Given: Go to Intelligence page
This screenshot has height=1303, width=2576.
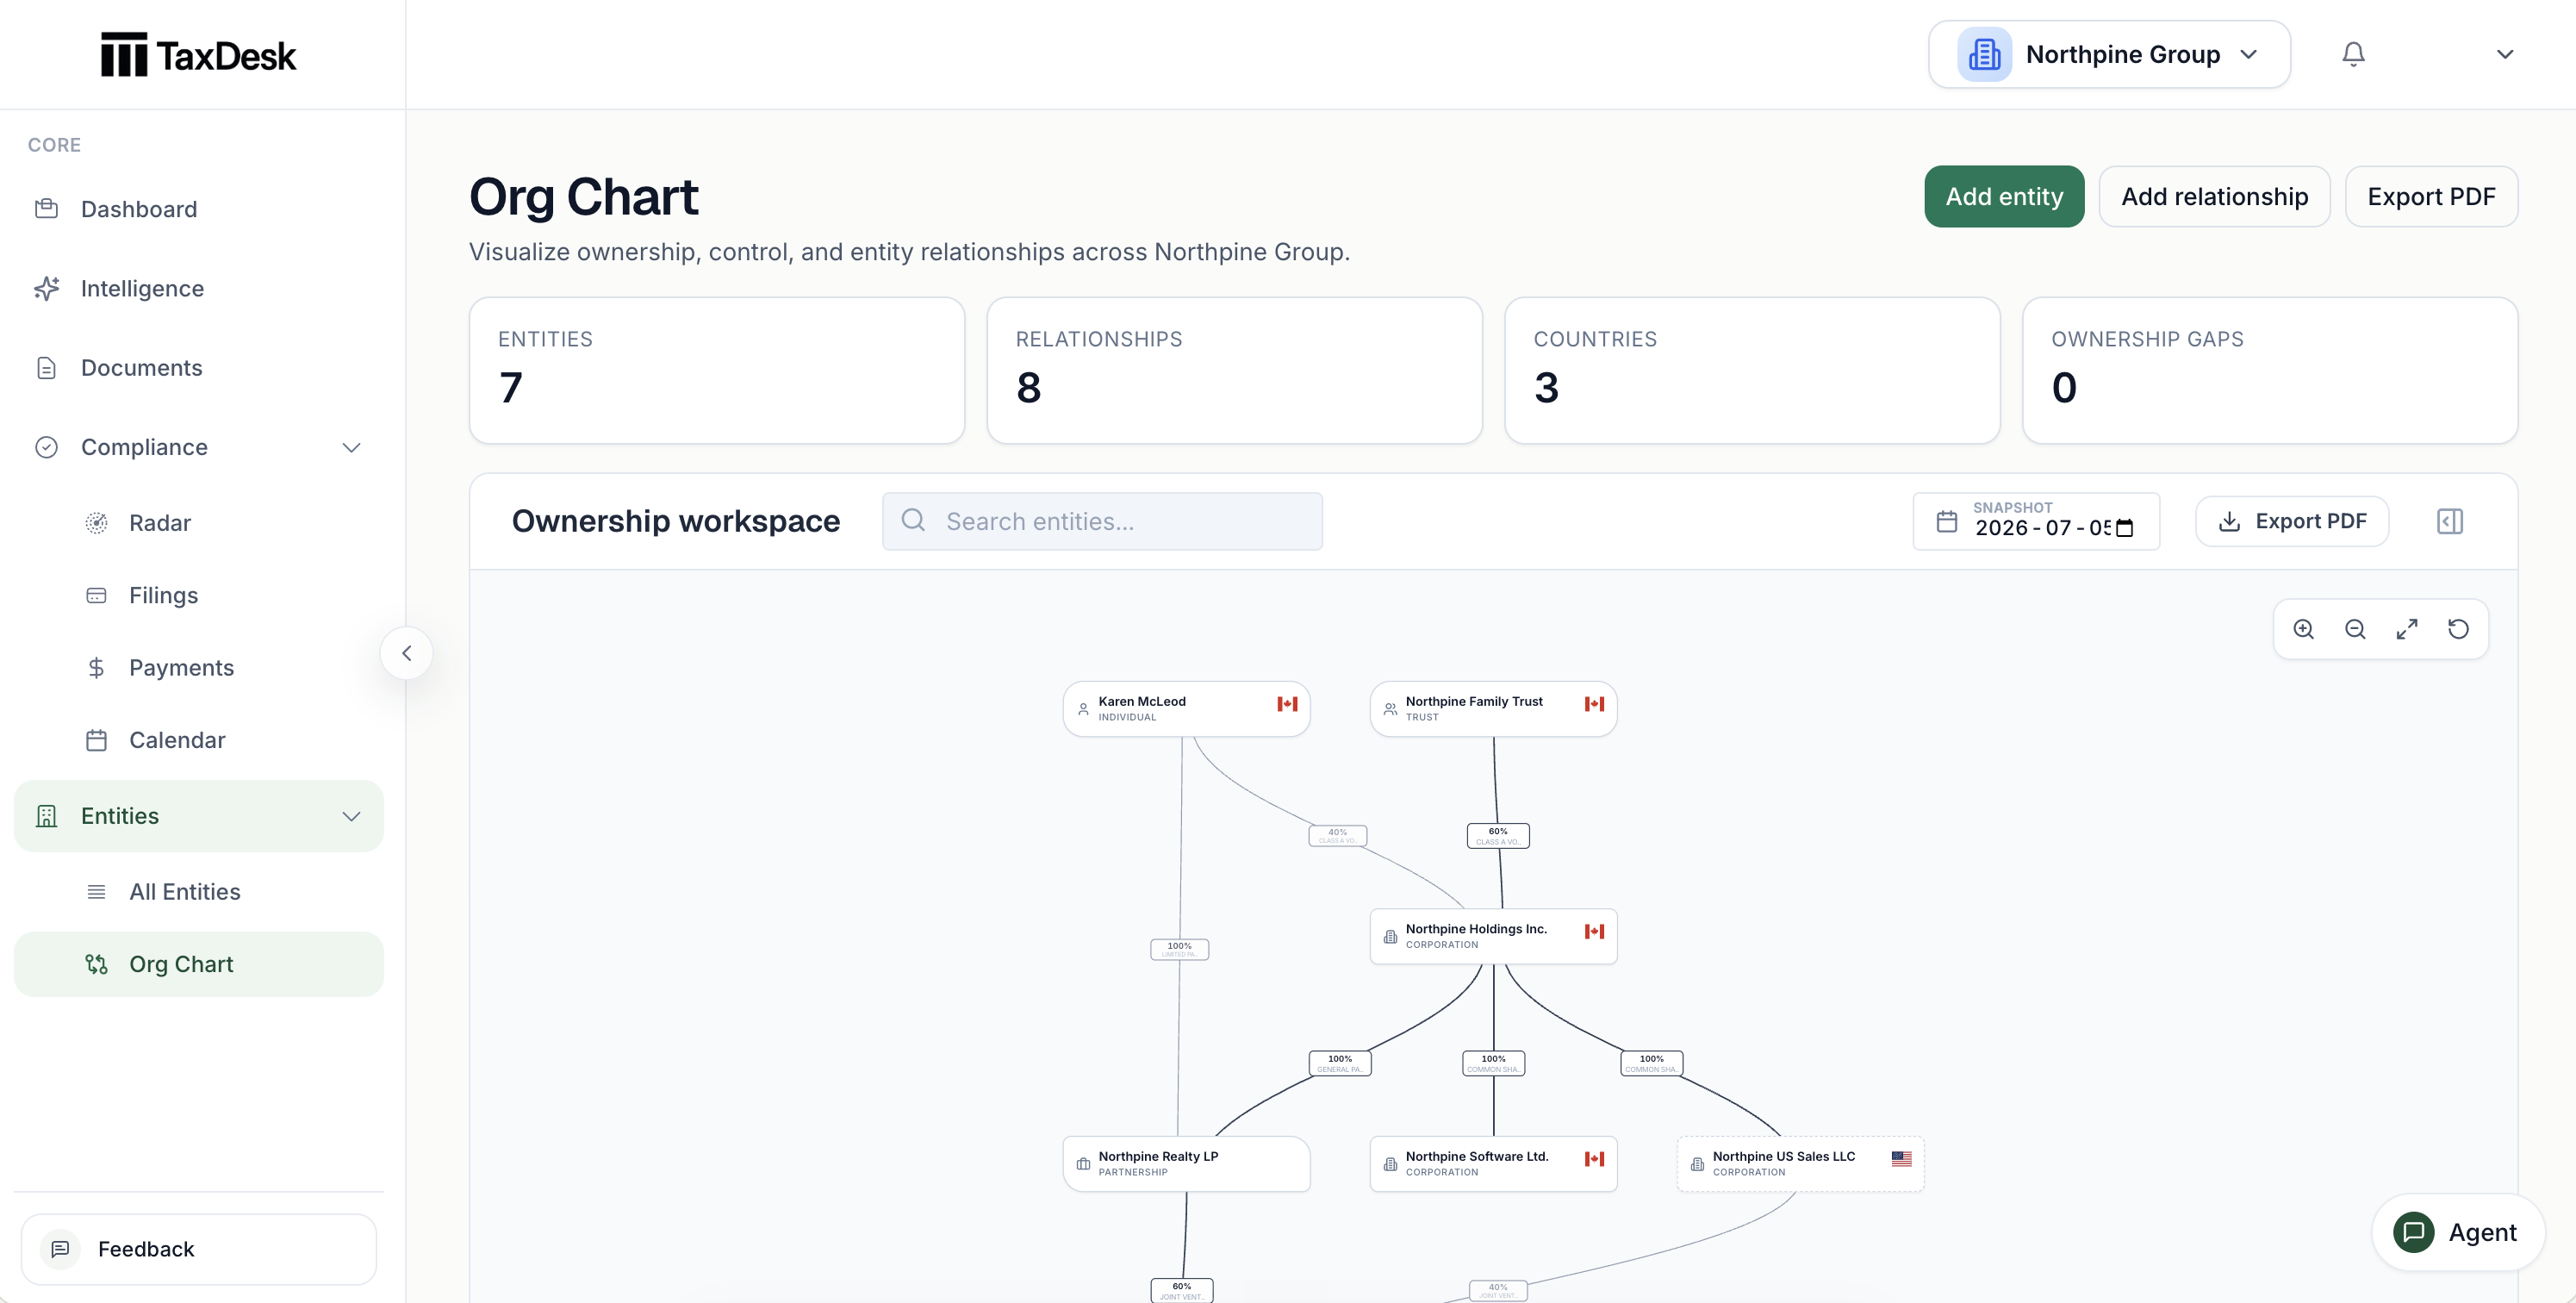Looking at the screenshot, I should [x=199, y=288].
